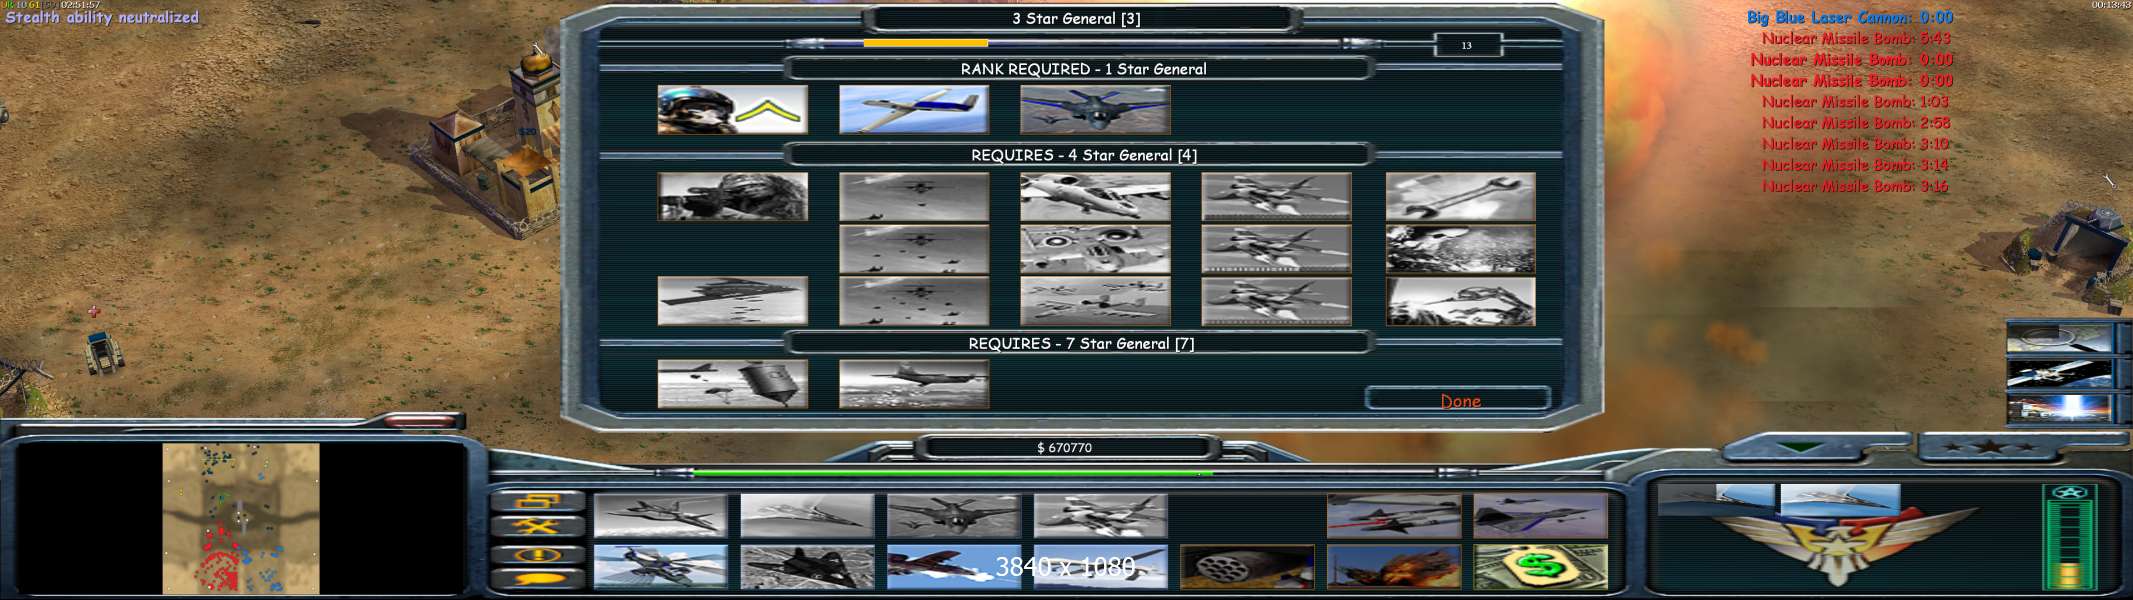Open the chat bubble communicator button

point(538,578)
